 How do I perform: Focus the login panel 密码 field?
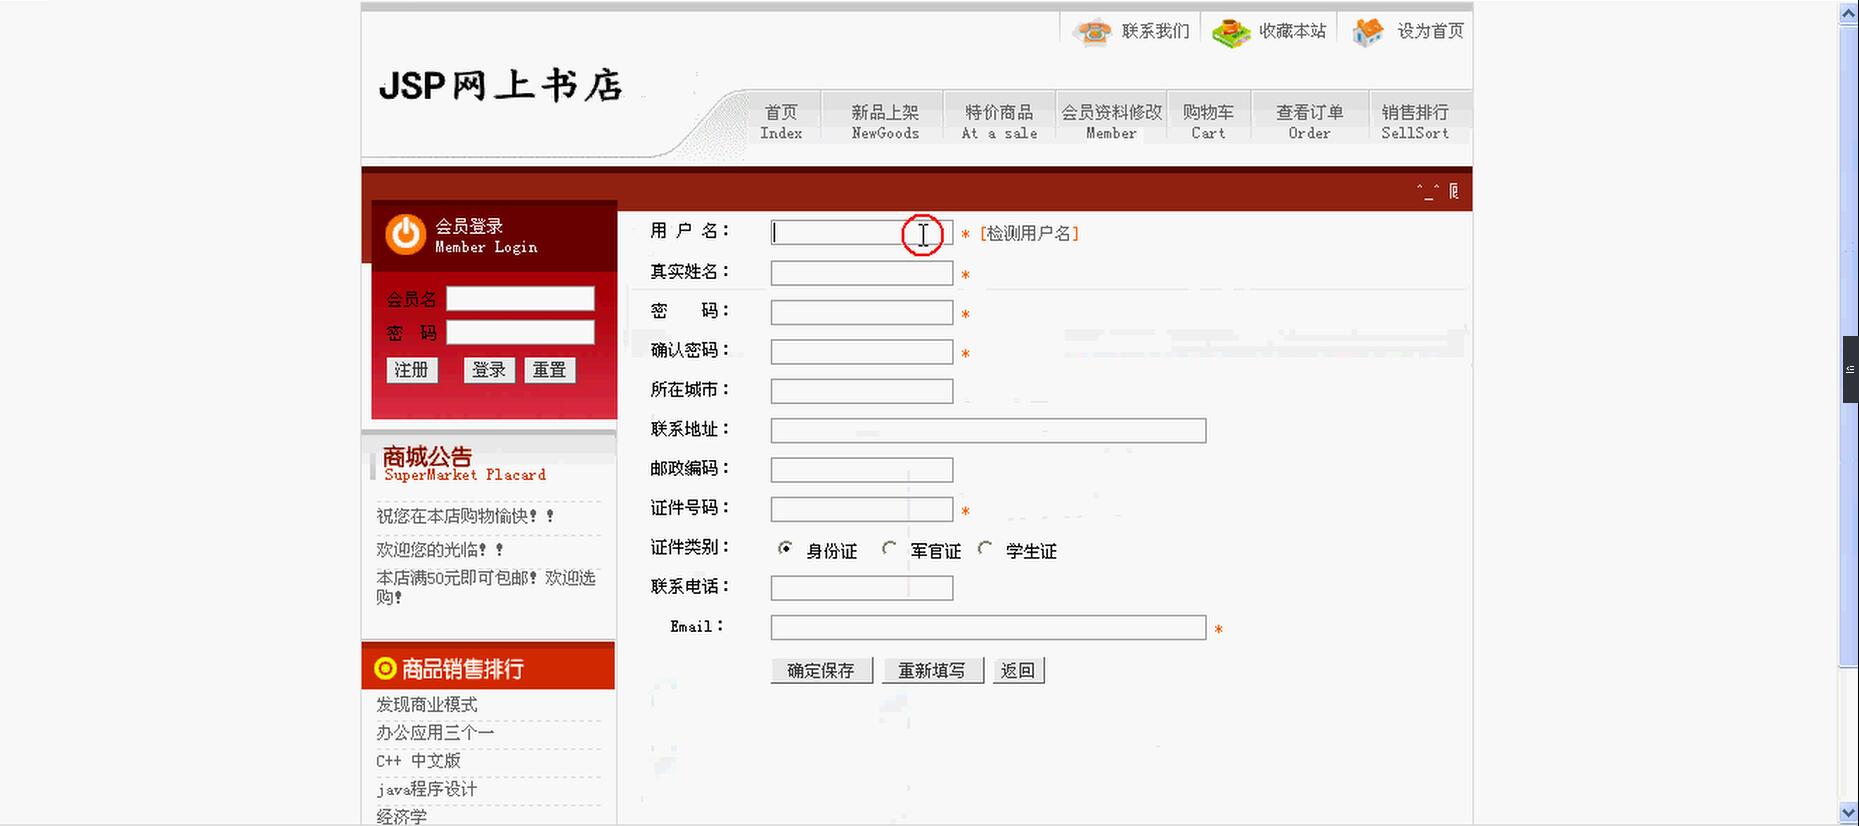[520, 333]
